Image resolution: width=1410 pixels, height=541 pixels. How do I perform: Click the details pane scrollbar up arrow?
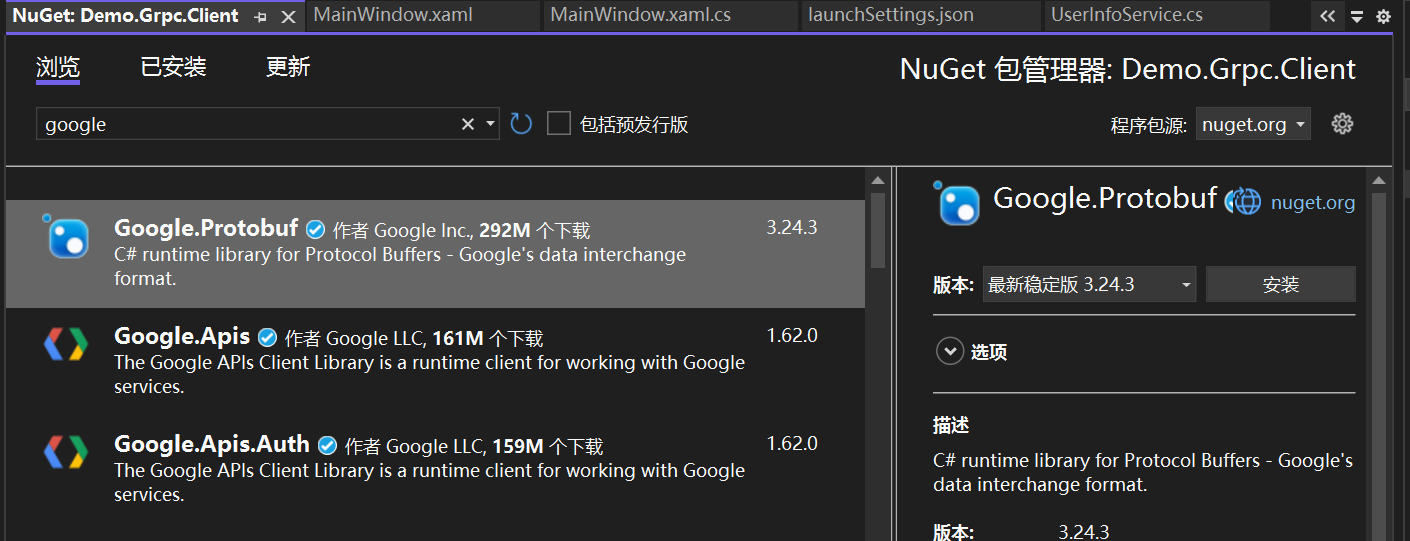pos(1379,181)
